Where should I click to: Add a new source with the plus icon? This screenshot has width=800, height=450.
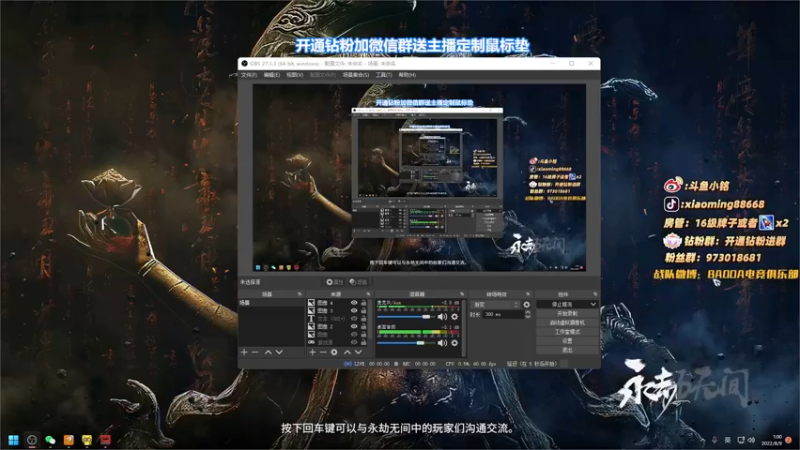(x=312, y=352)
